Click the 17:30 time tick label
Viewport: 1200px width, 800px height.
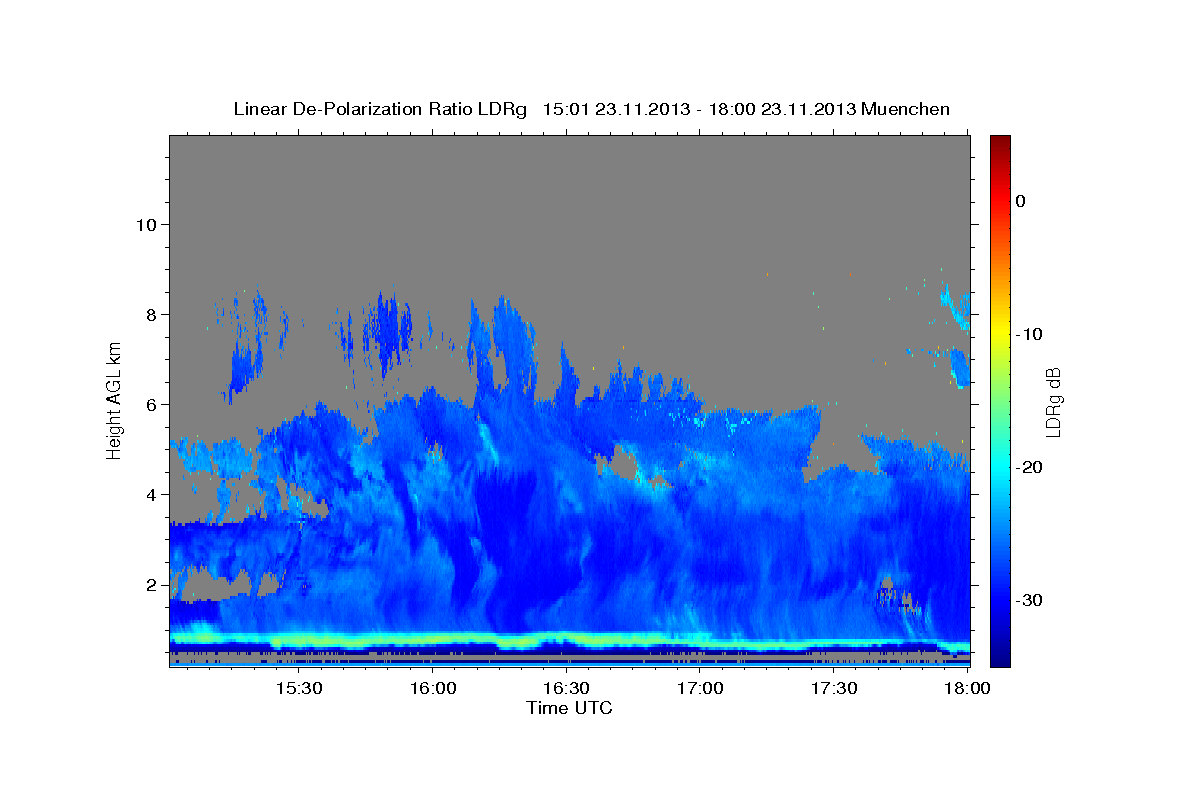pos(834,689)
